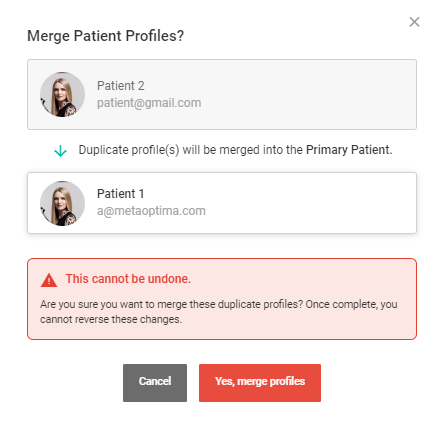
Task: Click the patient@gmail.com email address
Action: point(149,103)
